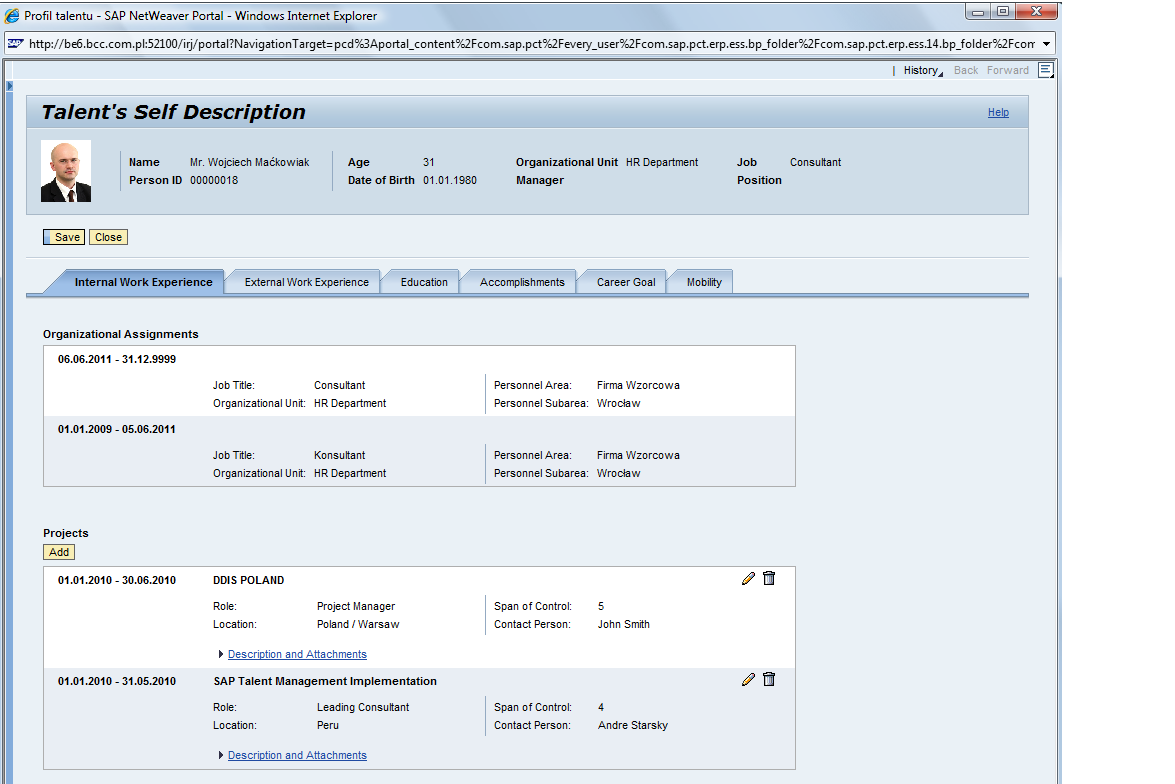Save the talent profile
Screen dimensions: 1175x784
pyautogui.click(x=63, y=237)
